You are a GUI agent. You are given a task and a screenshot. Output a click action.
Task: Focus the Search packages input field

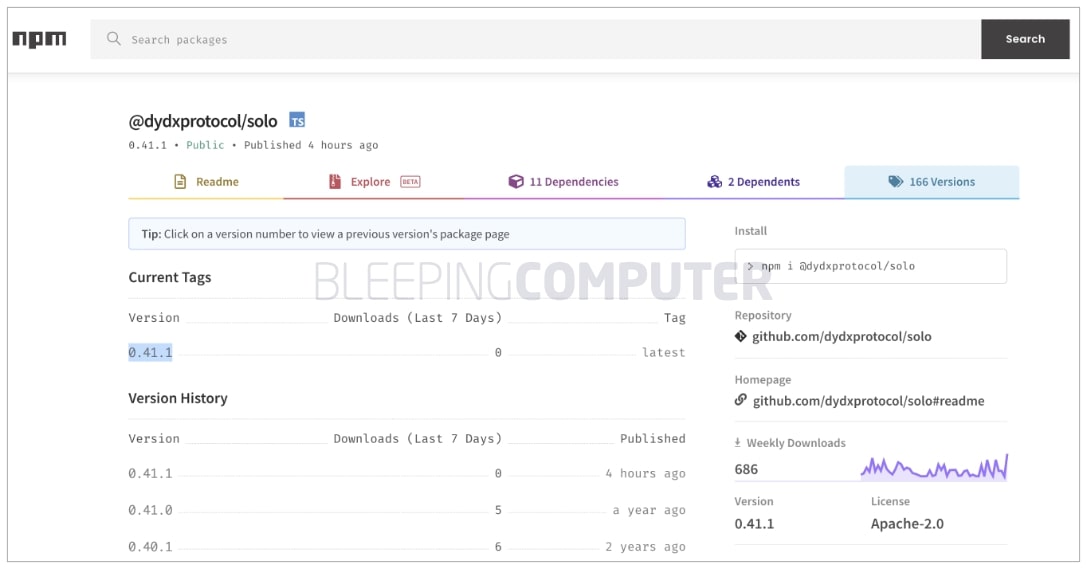tap(535, 39)
